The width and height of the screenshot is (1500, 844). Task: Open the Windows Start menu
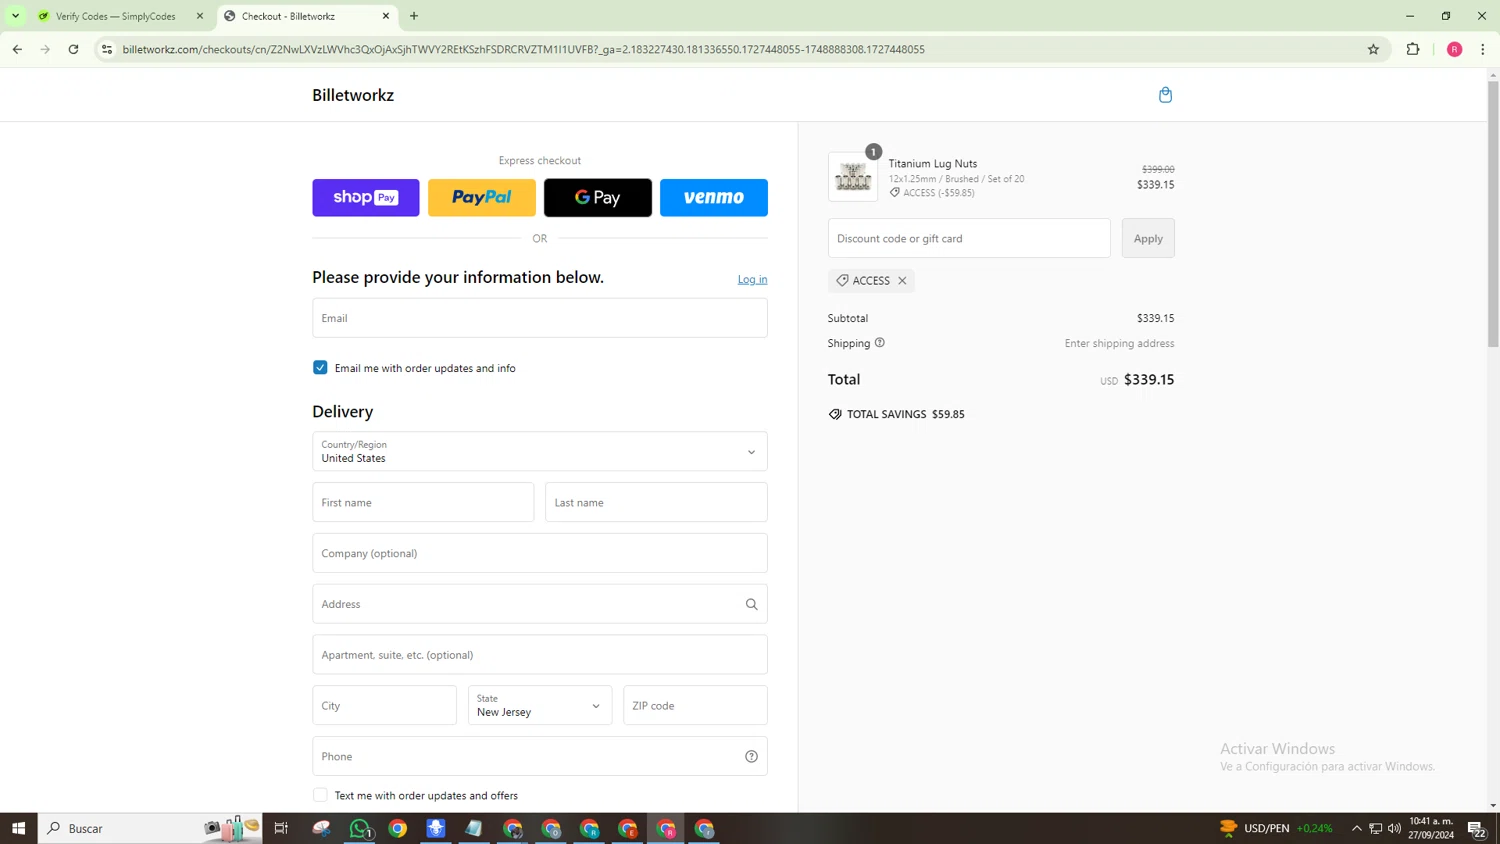tap(18, 828)
